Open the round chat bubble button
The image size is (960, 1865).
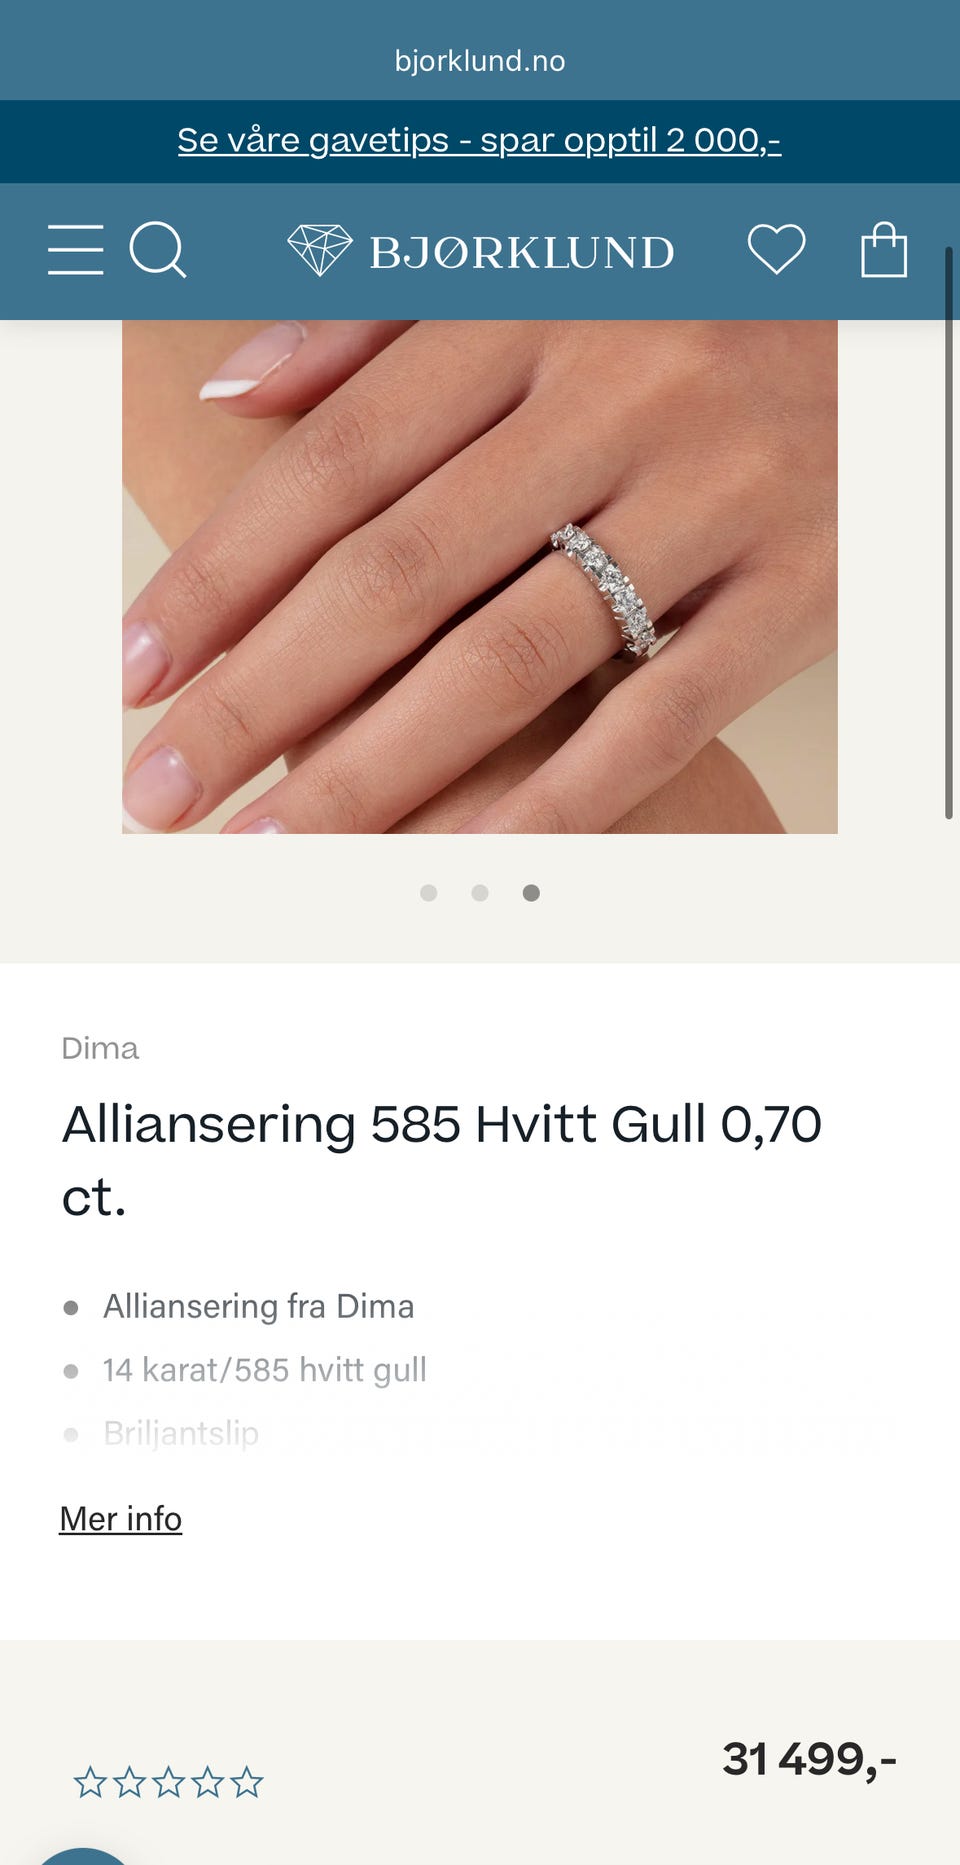(84, 1855)
